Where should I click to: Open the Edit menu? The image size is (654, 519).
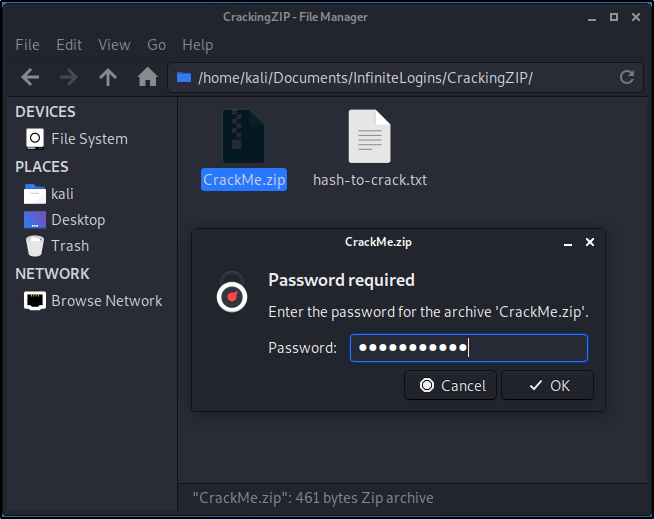[69, 45]
